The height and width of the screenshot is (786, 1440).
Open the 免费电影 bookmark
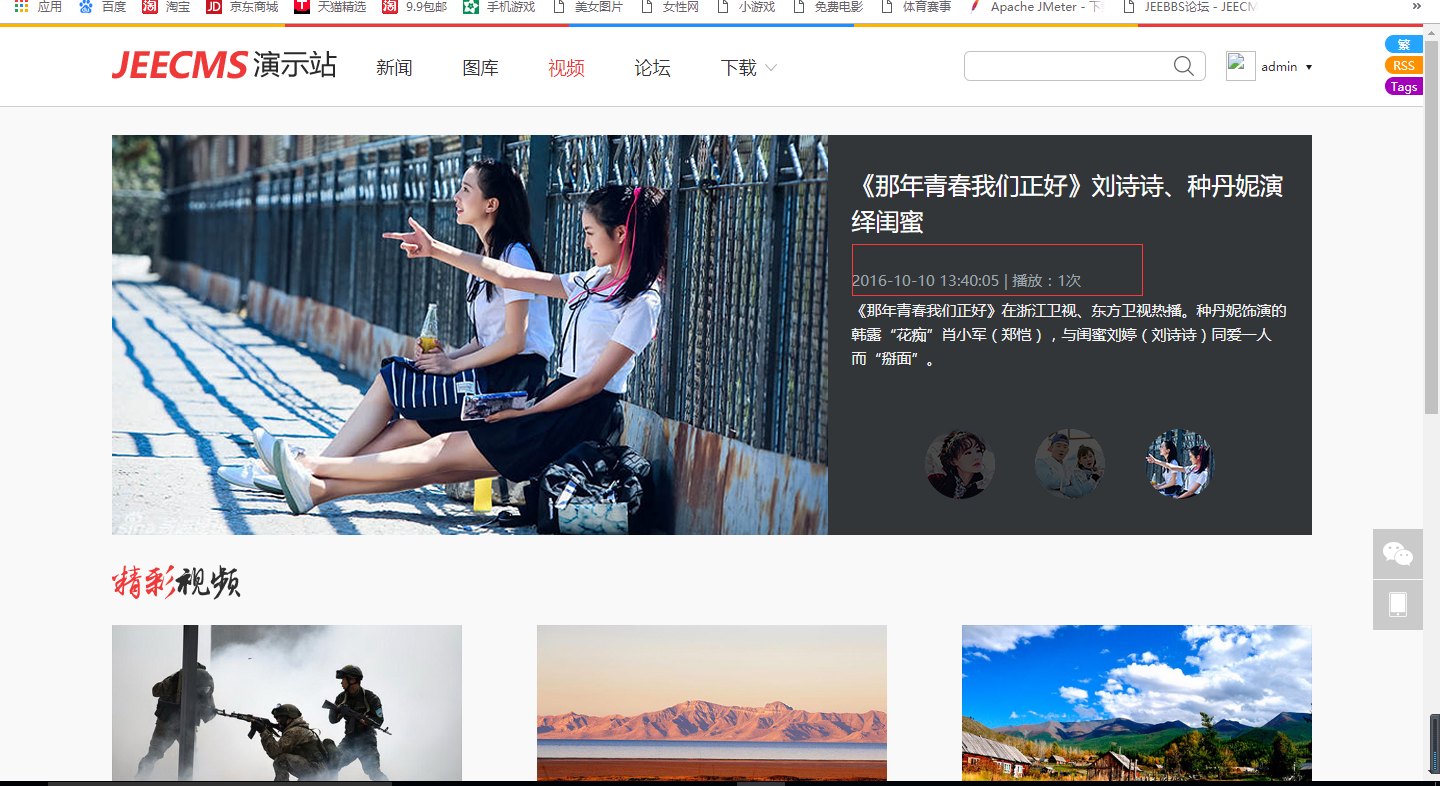pyautogui.click(x=829, y=7)
